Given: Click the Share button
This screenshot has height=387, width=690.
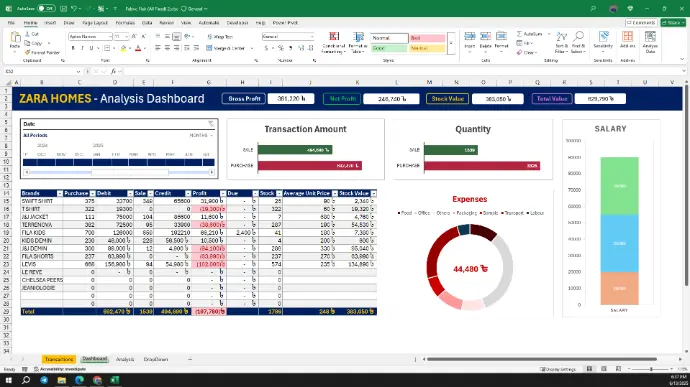Looking at the screenshot, I should coord(673,22).
